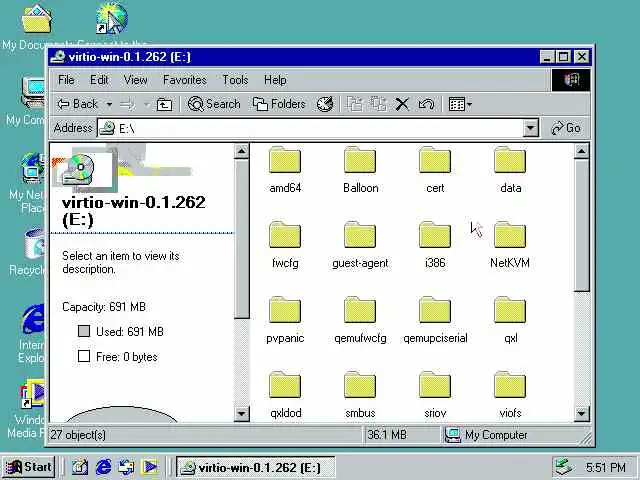
Task: Click the 'Free: 0 bytes' text
Action: [127, 357]
